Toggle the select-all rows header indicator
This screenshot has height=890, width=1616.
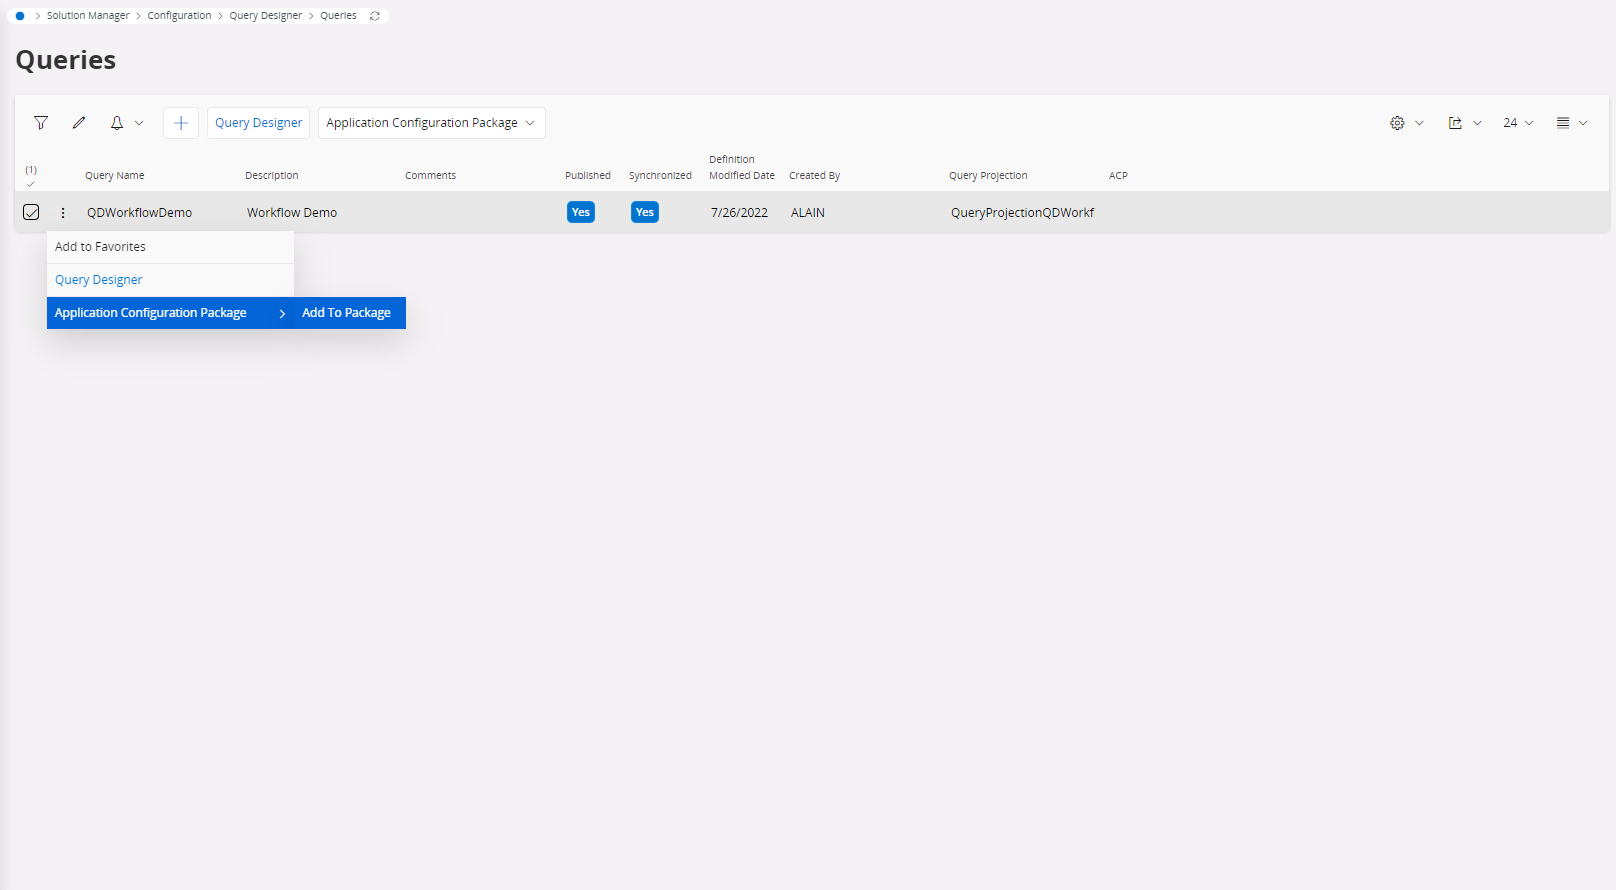pyautogui.click(x=31, y=177)
